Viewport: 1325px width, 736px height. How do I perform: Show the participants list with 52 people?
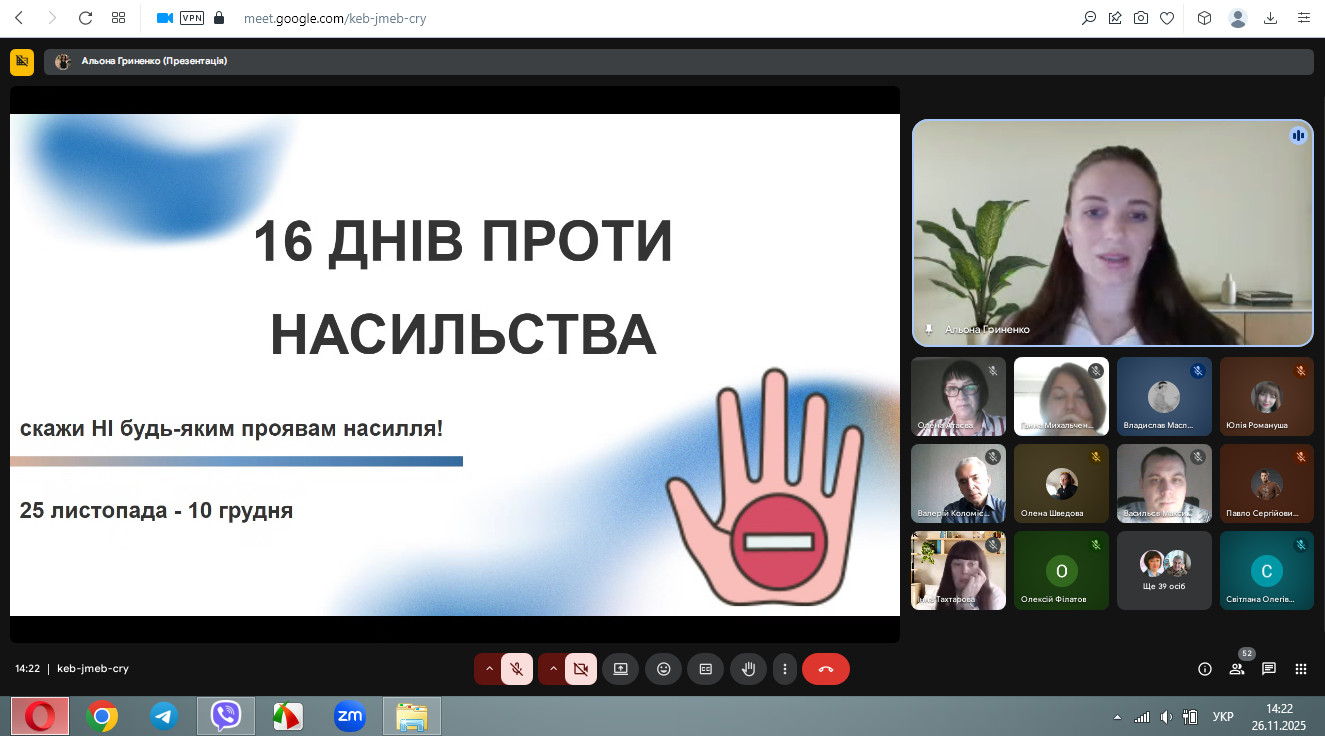pyautogui.click(x=1237, y=669)
